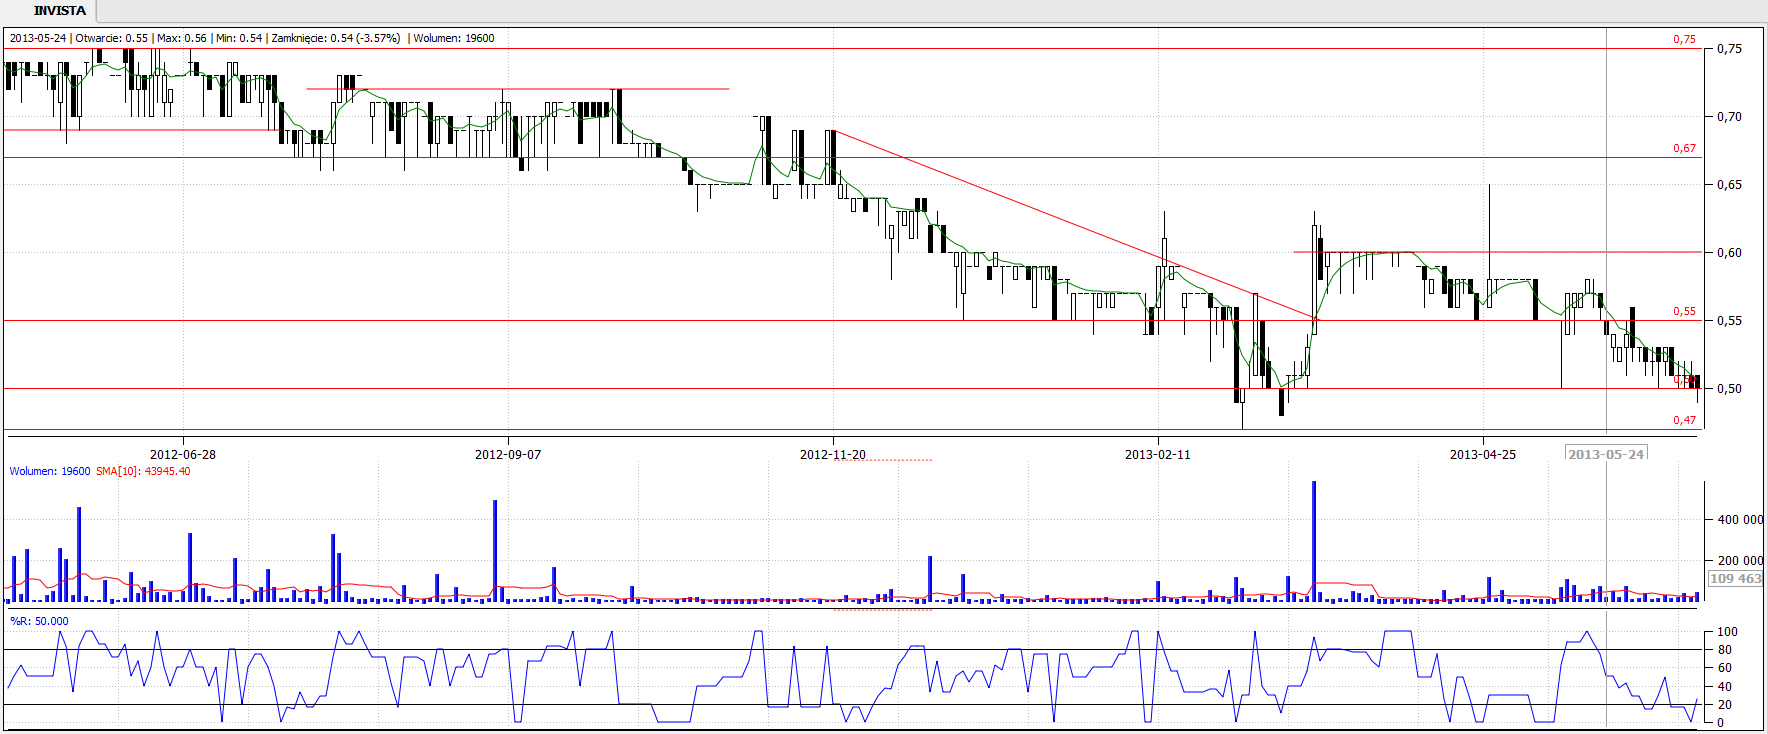Click the 2013-02-11 date axis label
Screen dimensions: 1768x734
point(1157,455)
